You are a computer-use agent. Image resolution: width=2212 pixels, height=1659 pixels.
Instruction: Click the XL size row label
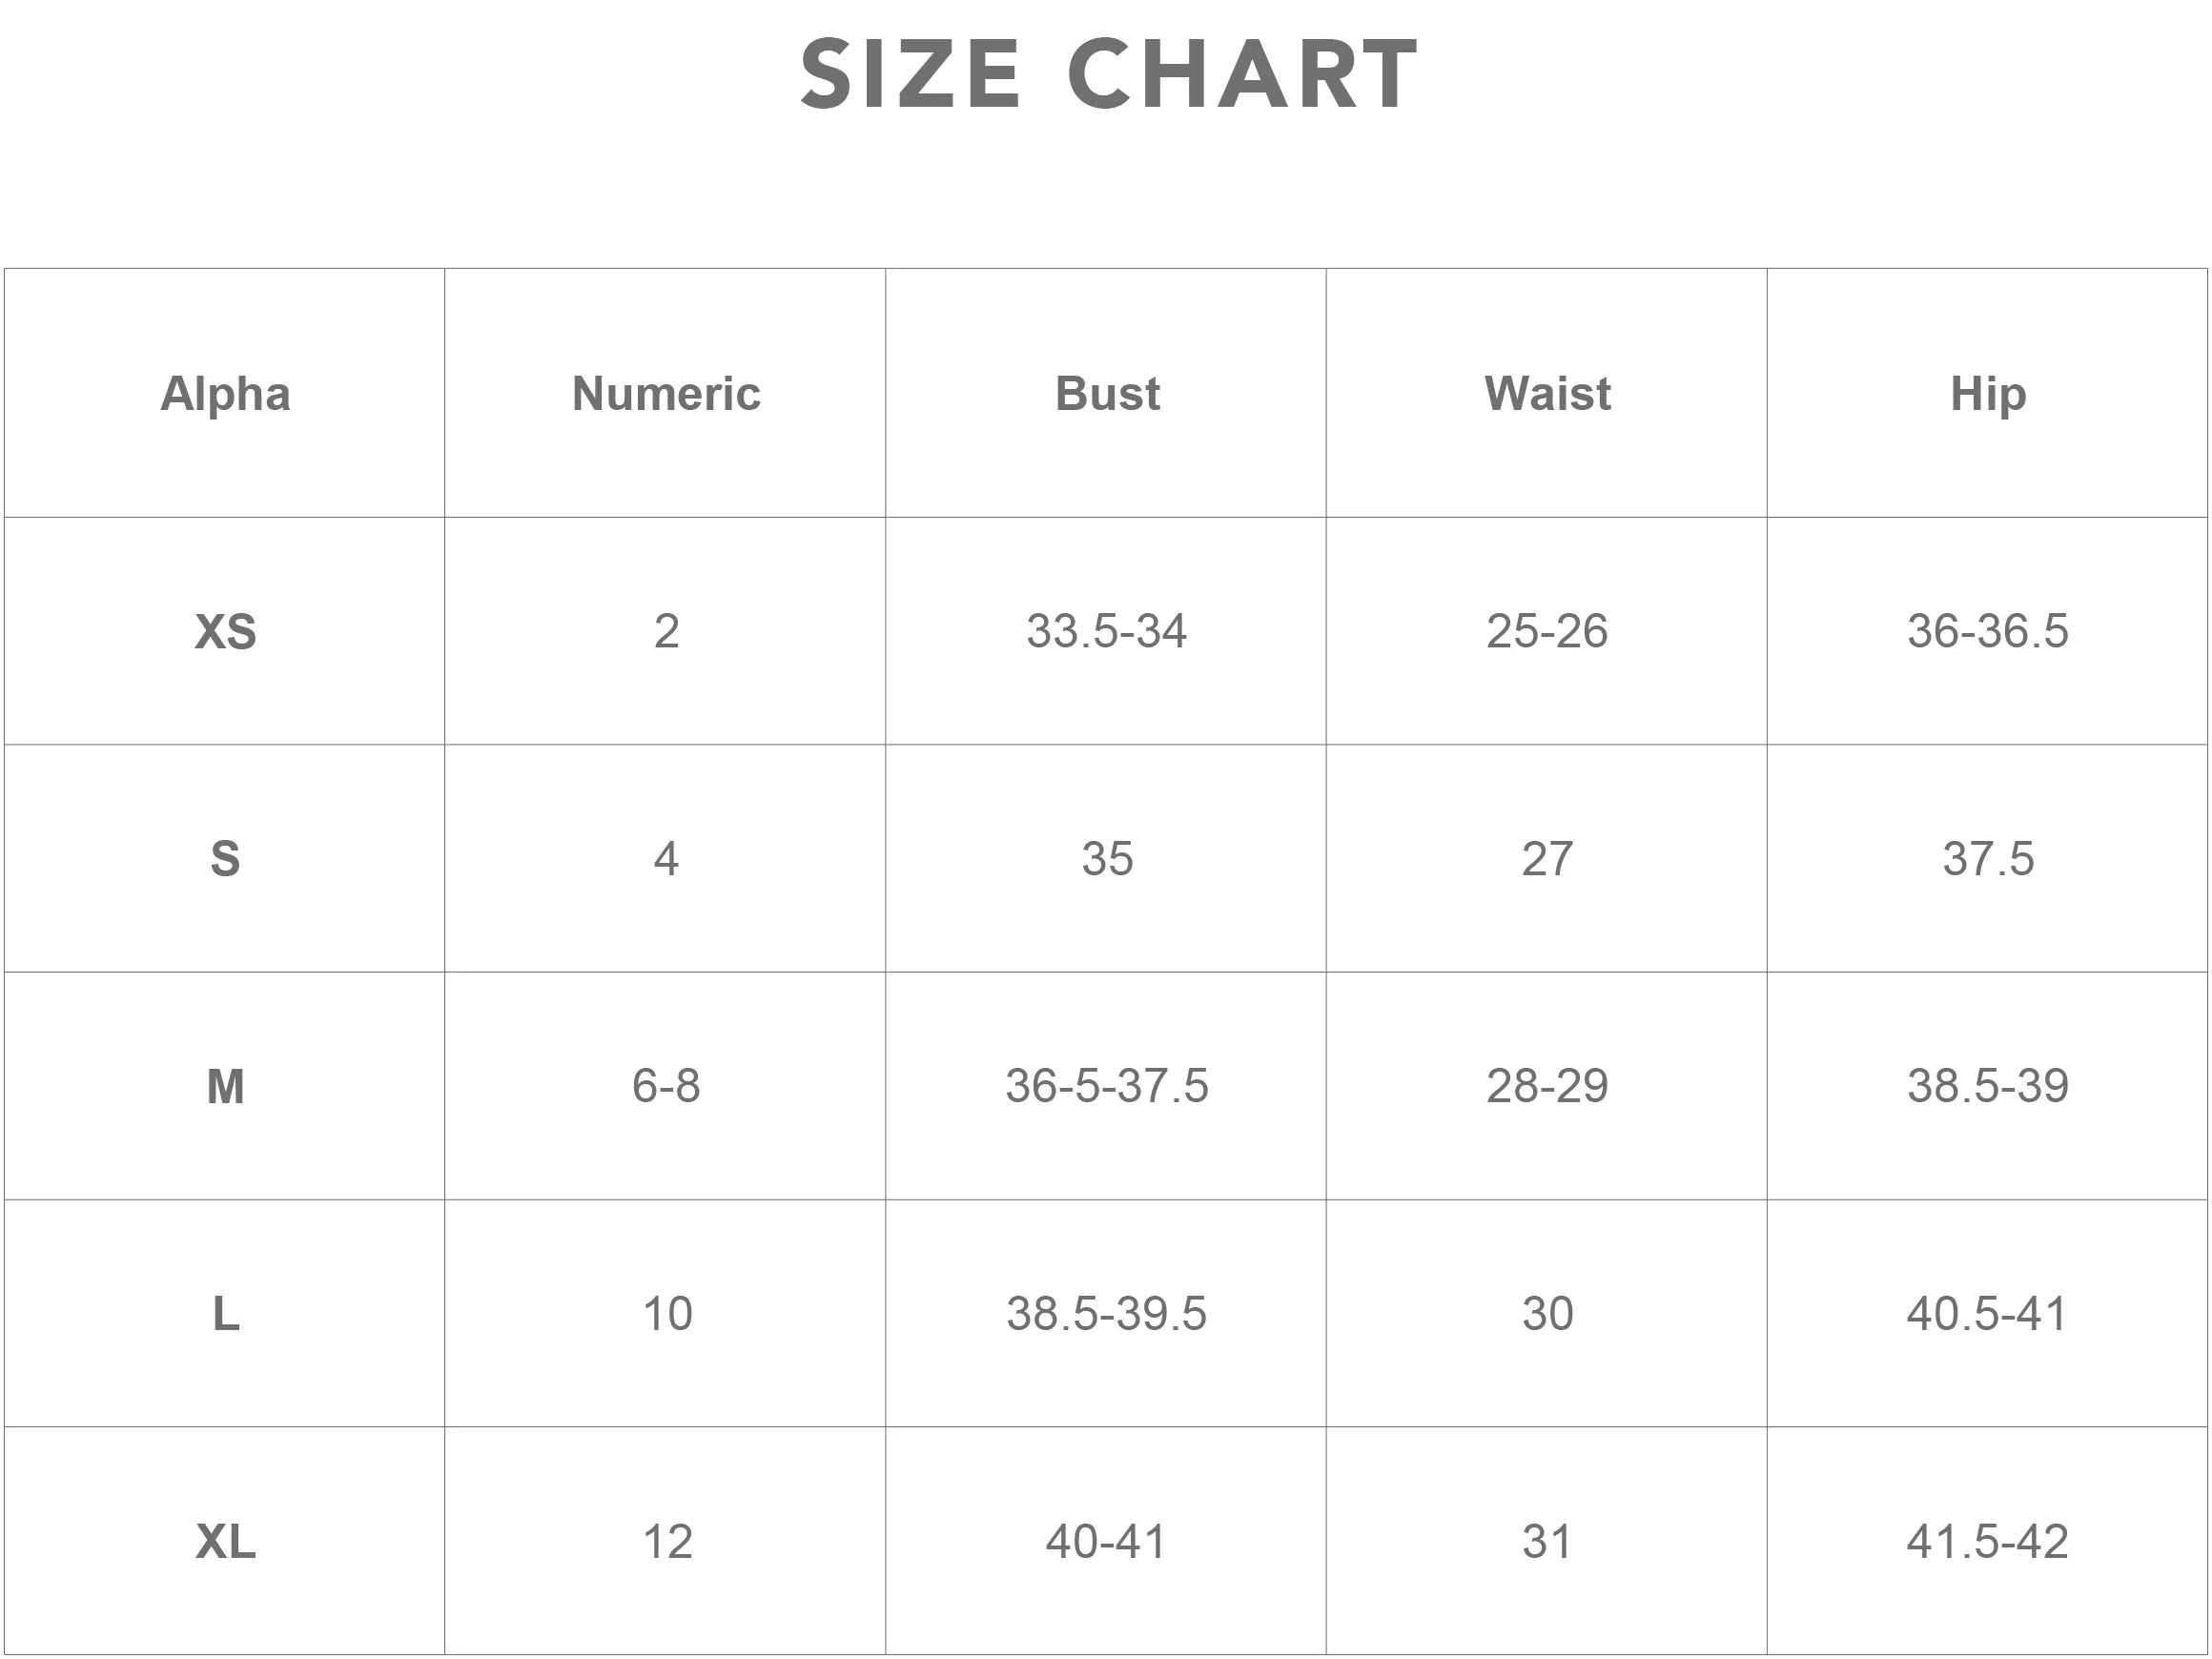pos(225,1541)
